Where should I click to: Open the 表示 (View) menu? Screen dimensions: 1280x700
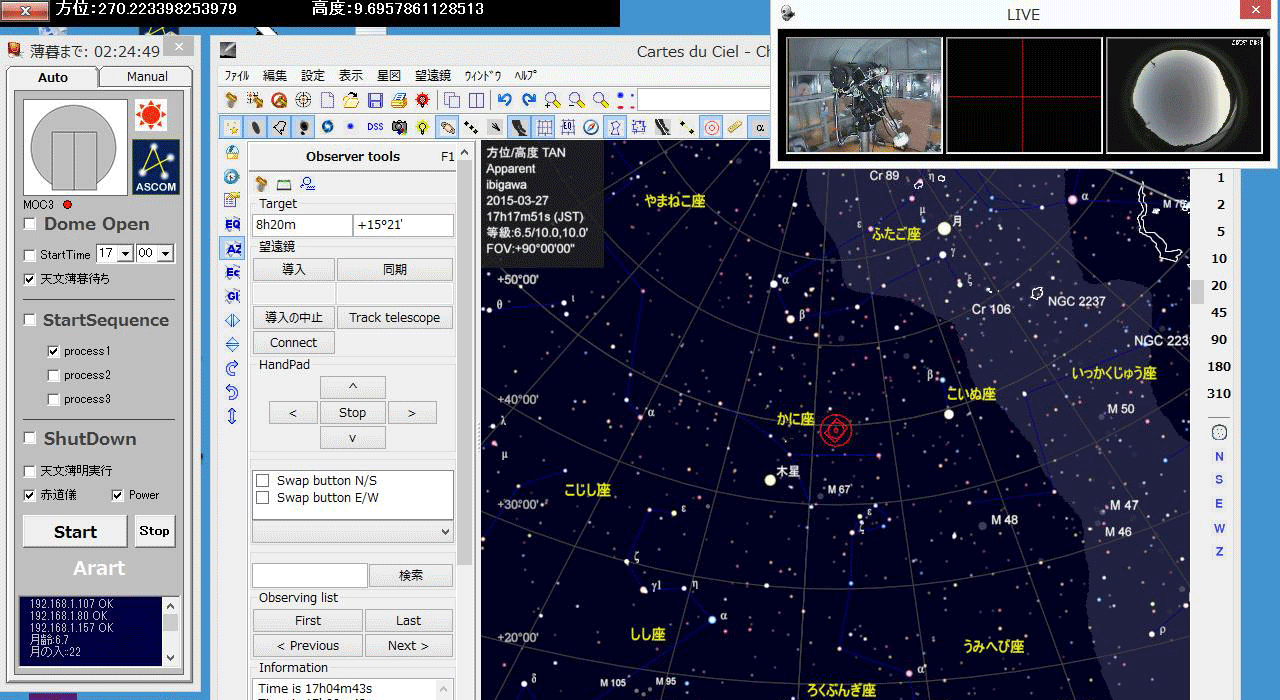351,75
